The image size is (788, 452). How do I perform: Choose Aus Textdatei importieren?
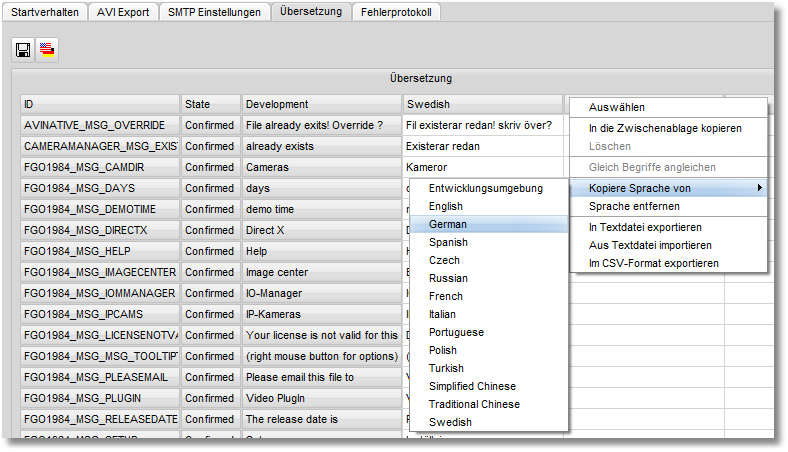click(650, 245)
